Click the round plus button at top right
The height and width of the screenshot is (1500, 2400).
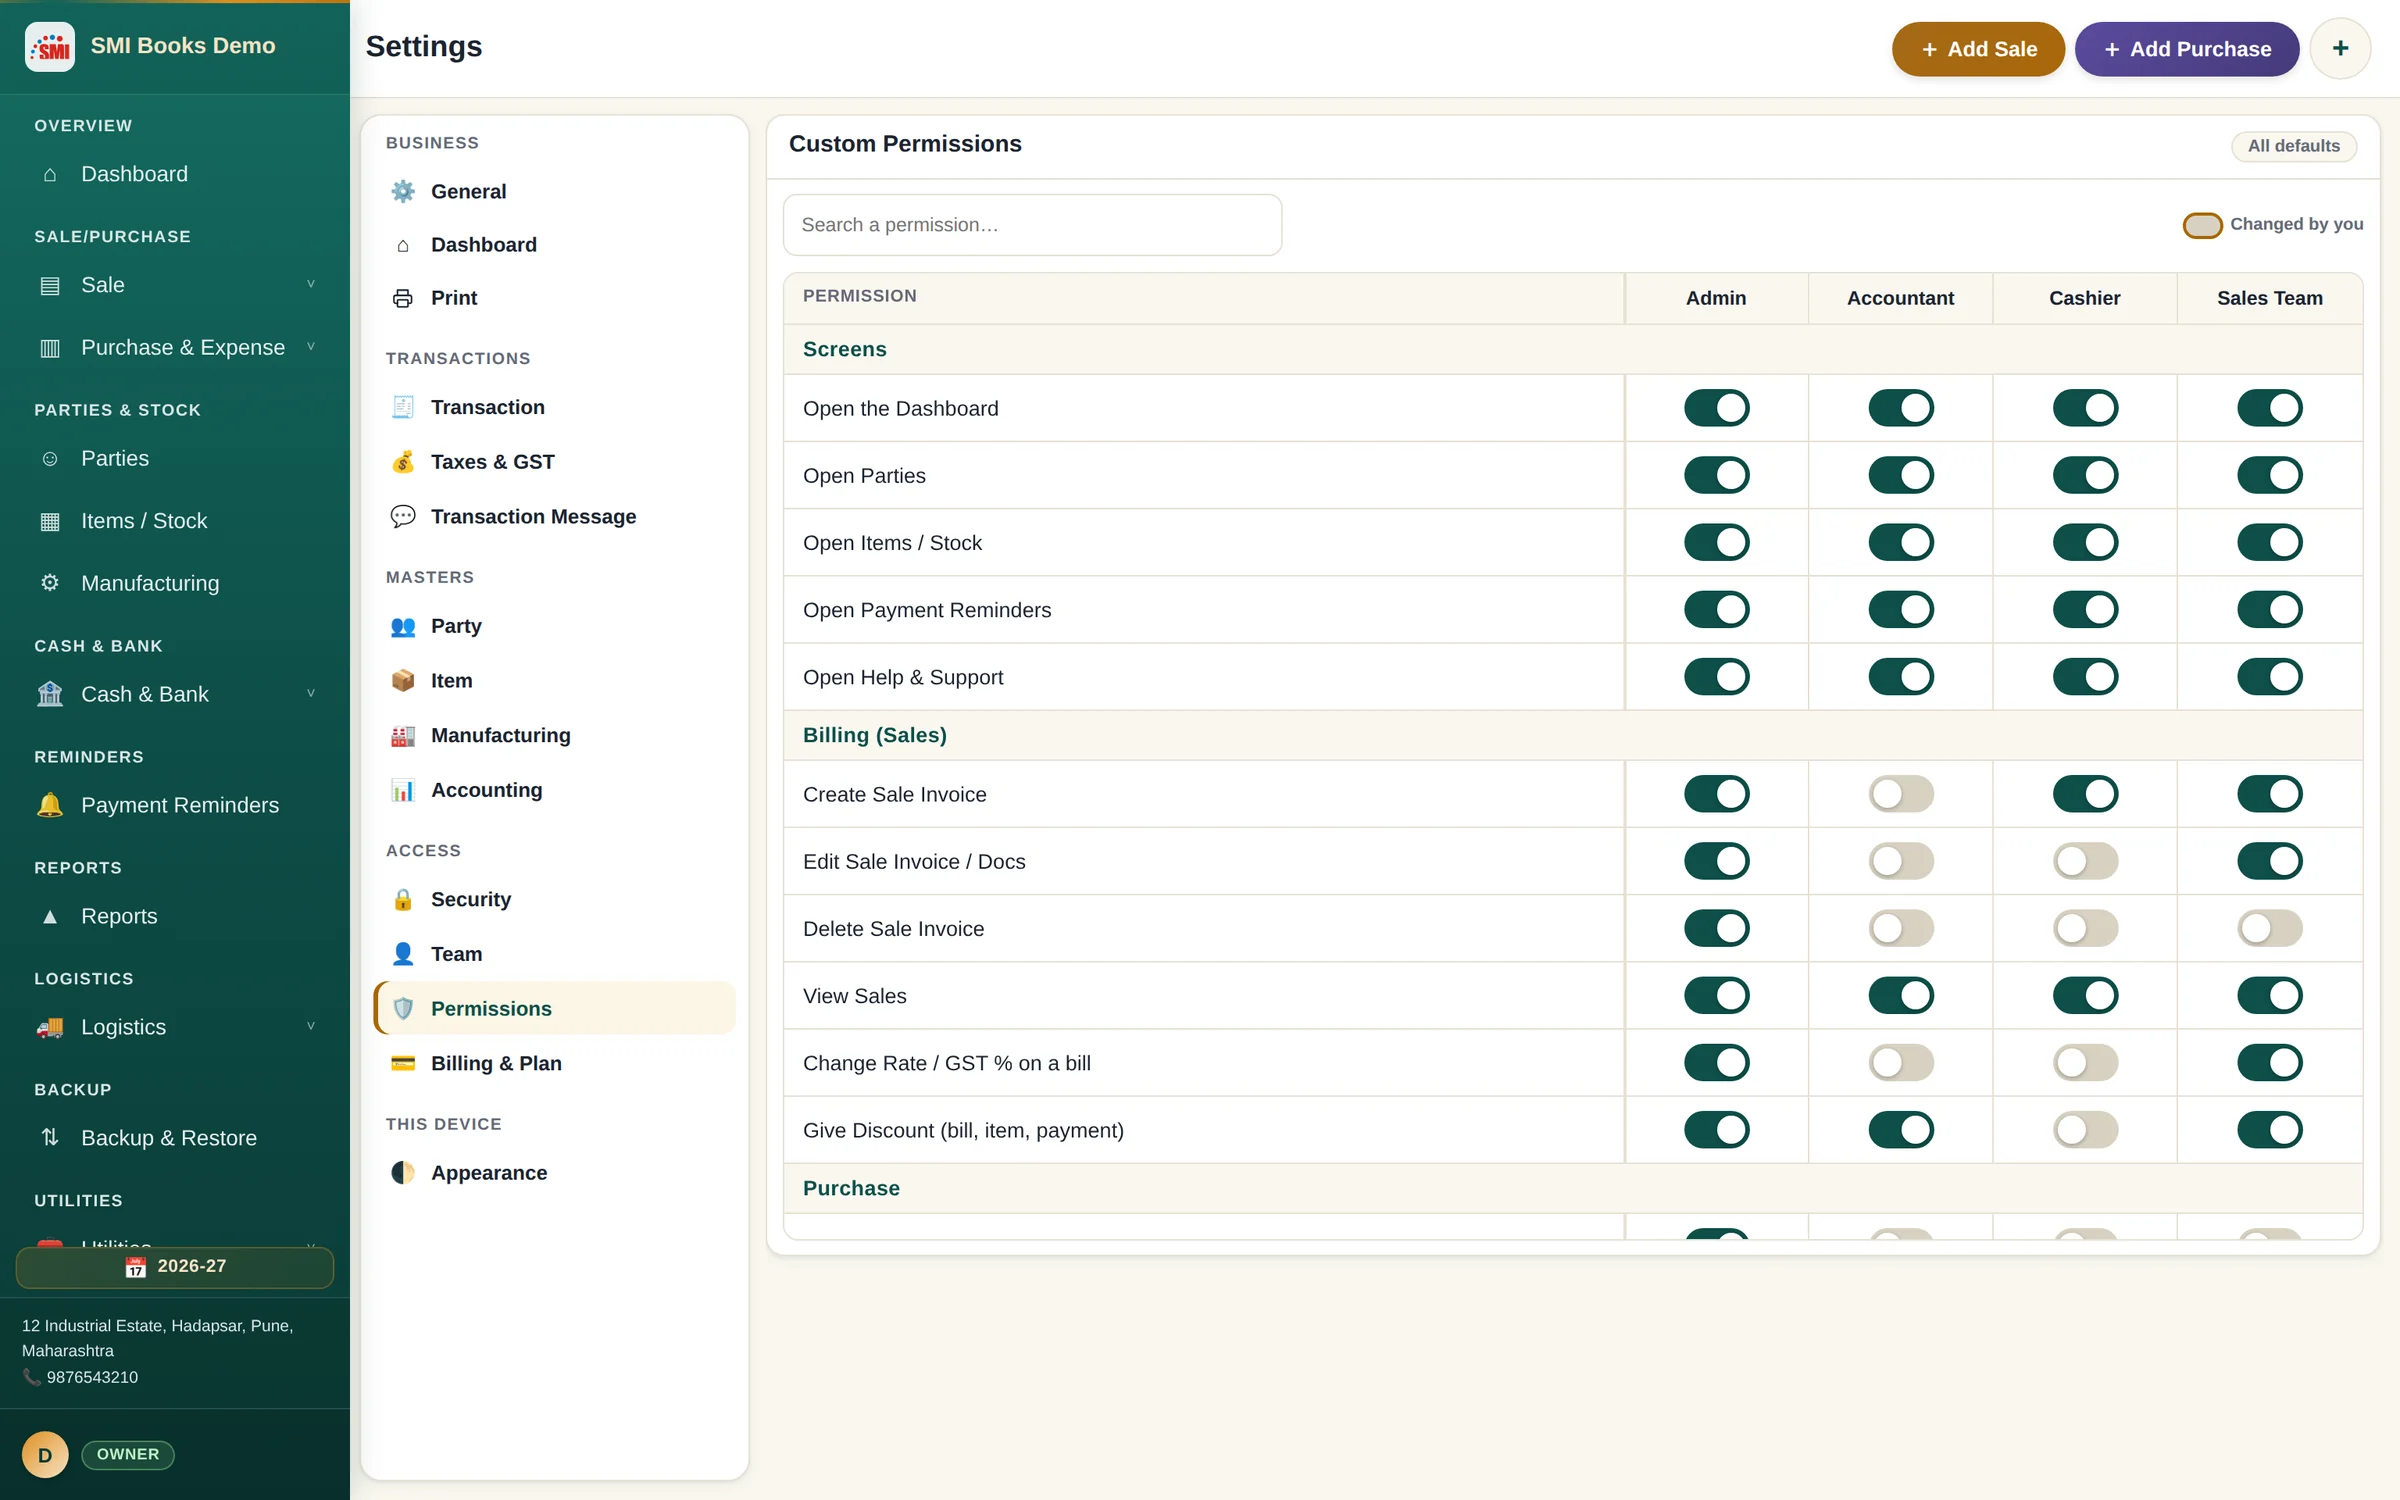pyautogui.click(x=2340, y=48)
